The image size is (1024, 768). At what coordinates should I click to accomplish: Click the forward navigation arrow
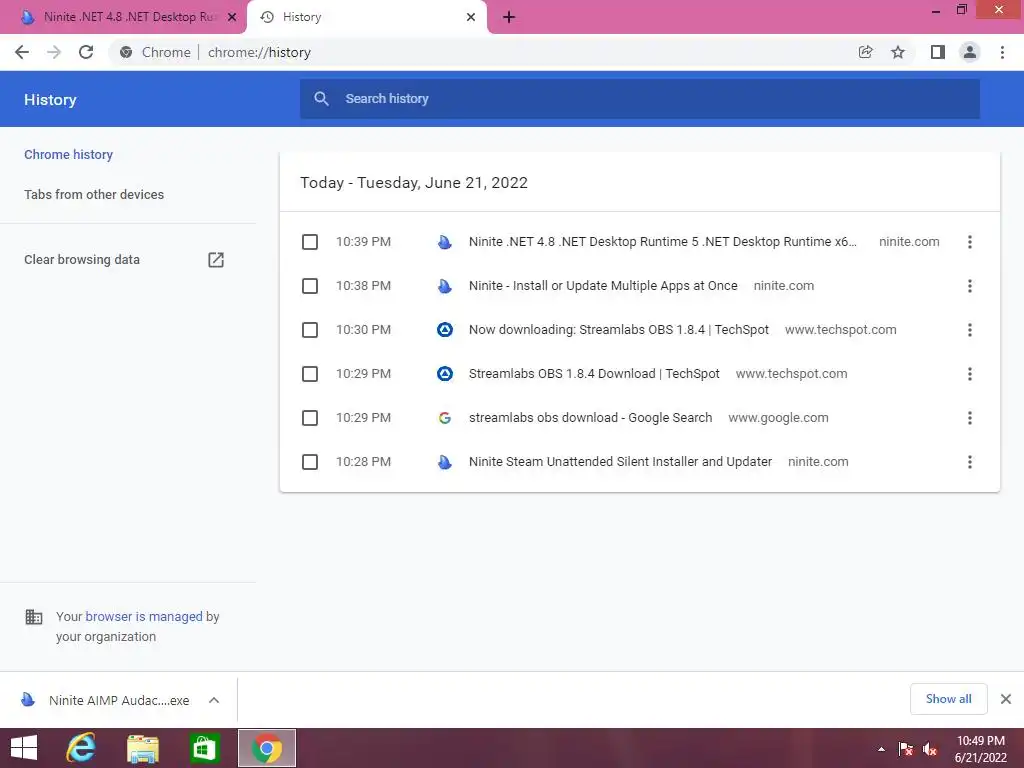54,52
